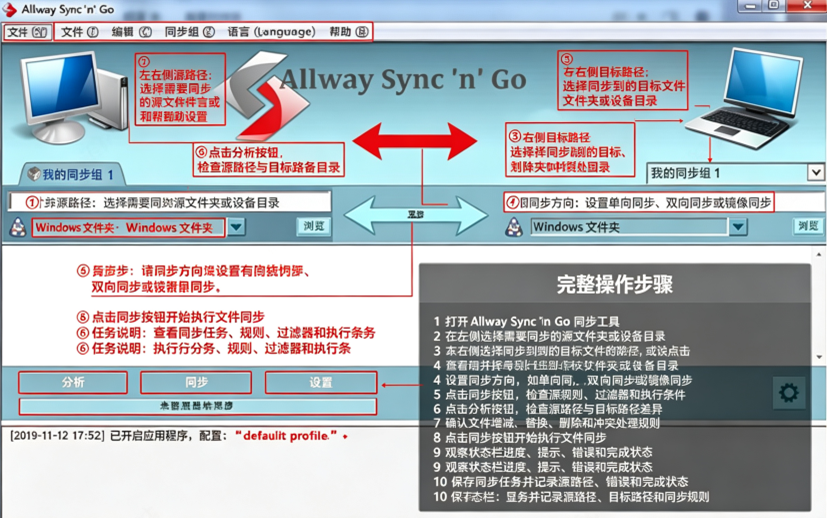Image resolution: width=827 pixels, height=518 pixels.
Task: Select the 我的同步组 1 tab
Action: tap(72, 175)
